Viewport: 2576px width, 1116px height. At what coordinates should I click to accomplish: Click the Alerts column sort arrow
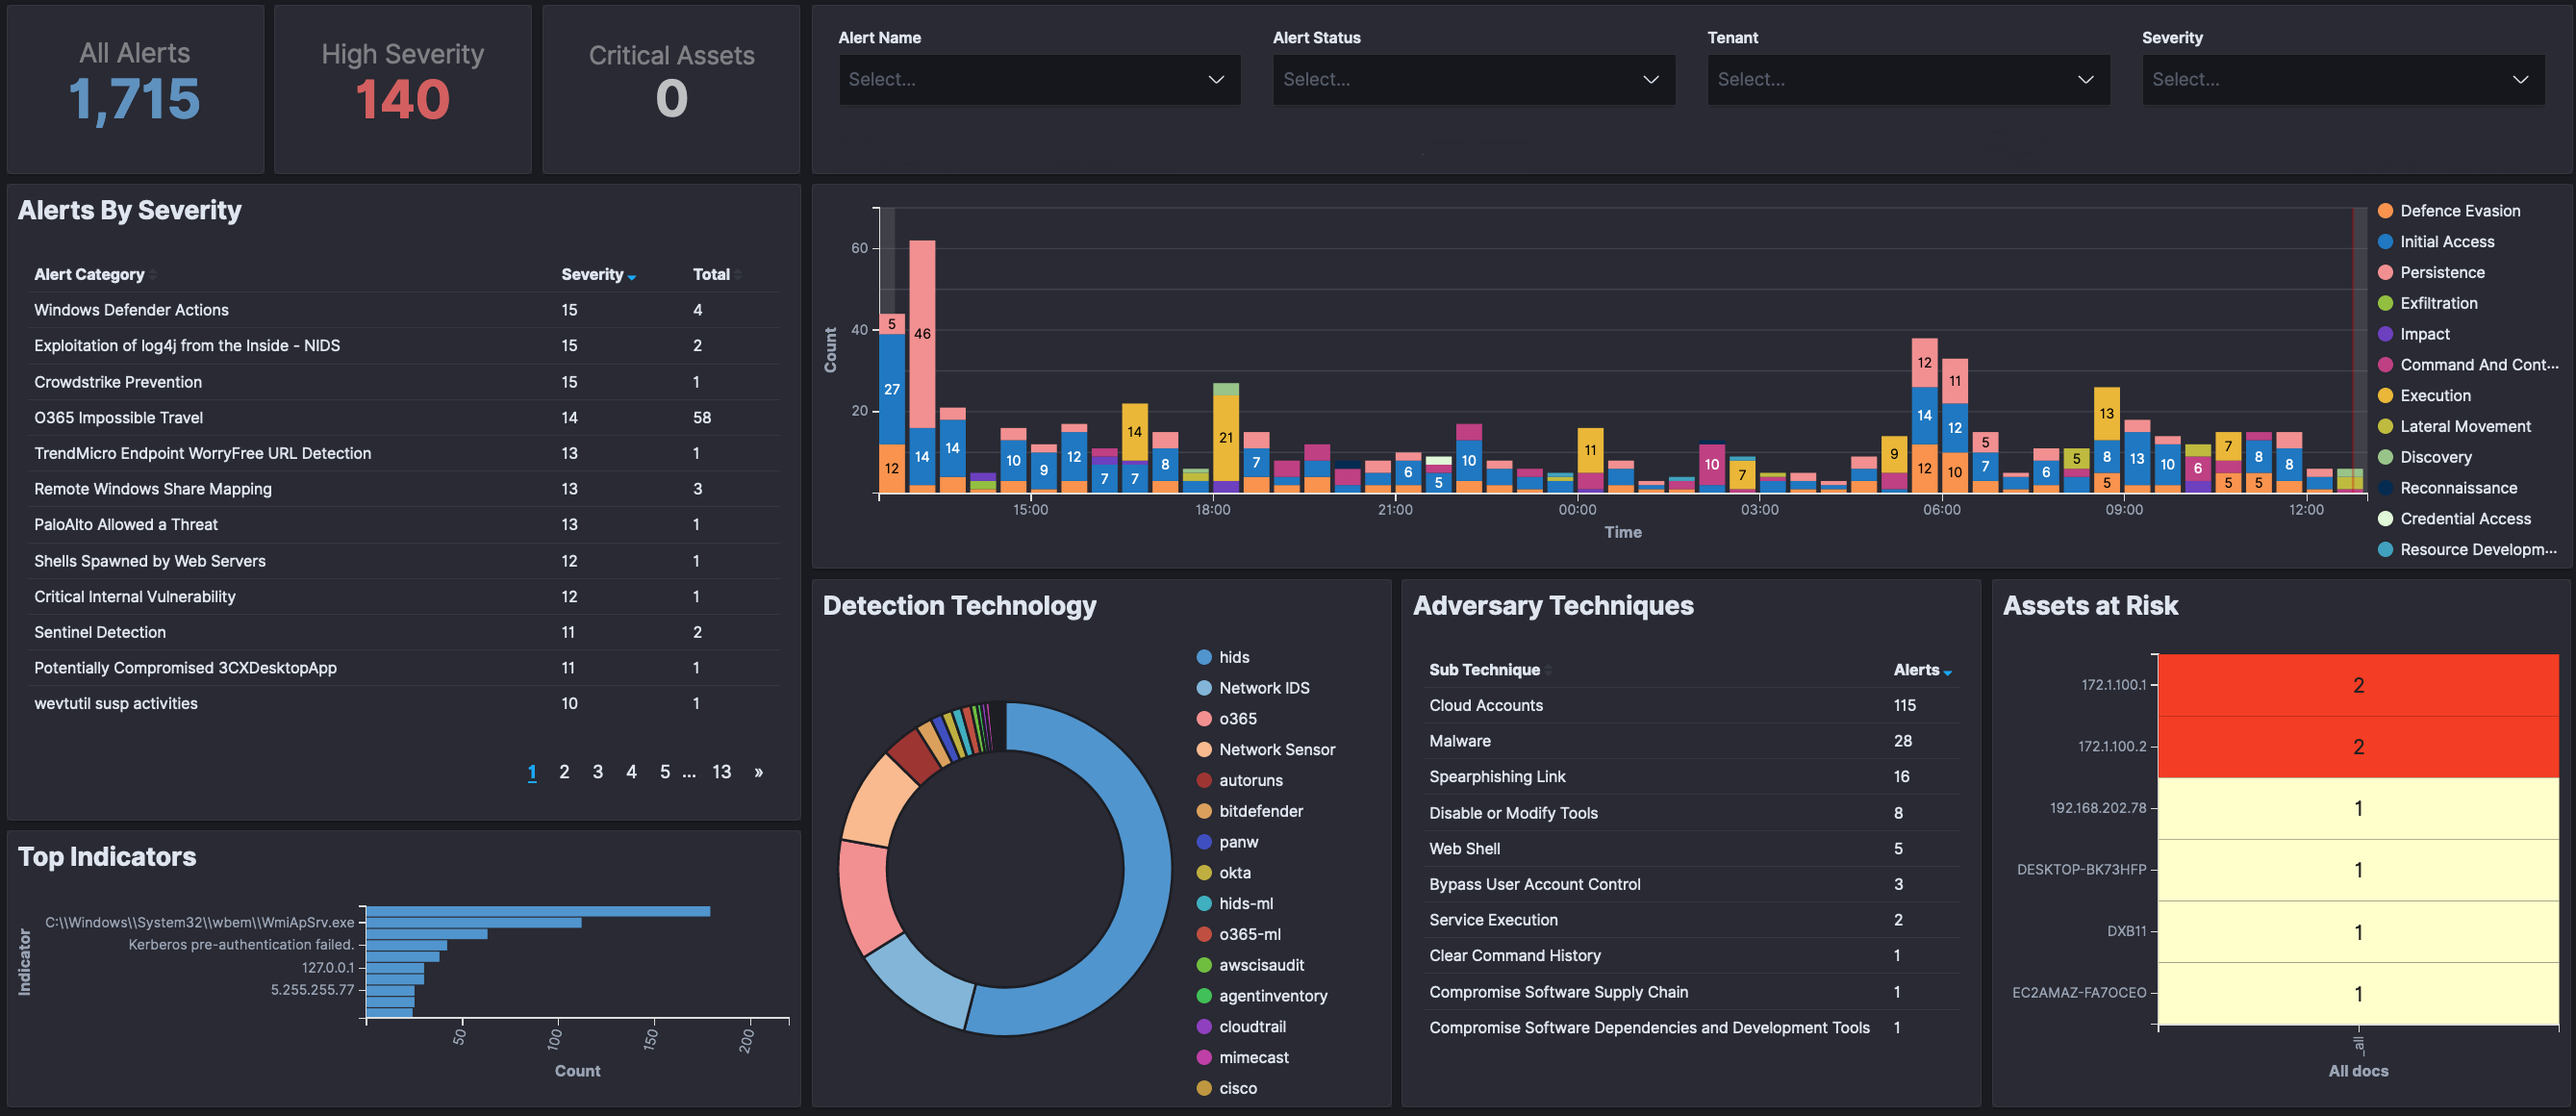[x=1947, y=672]
